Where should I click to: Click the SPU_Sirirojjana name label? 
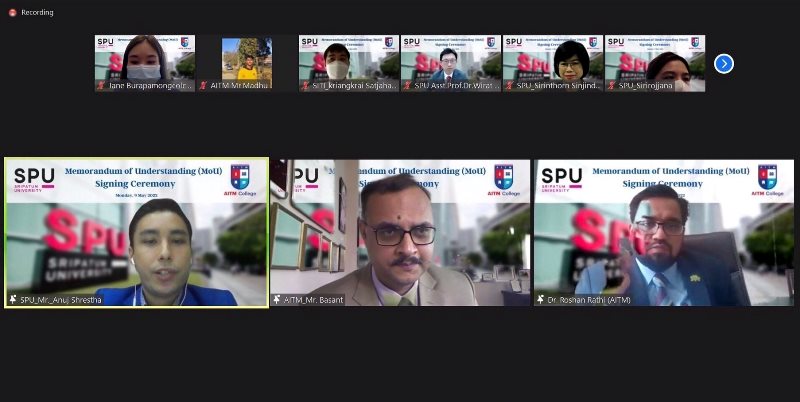645,86
